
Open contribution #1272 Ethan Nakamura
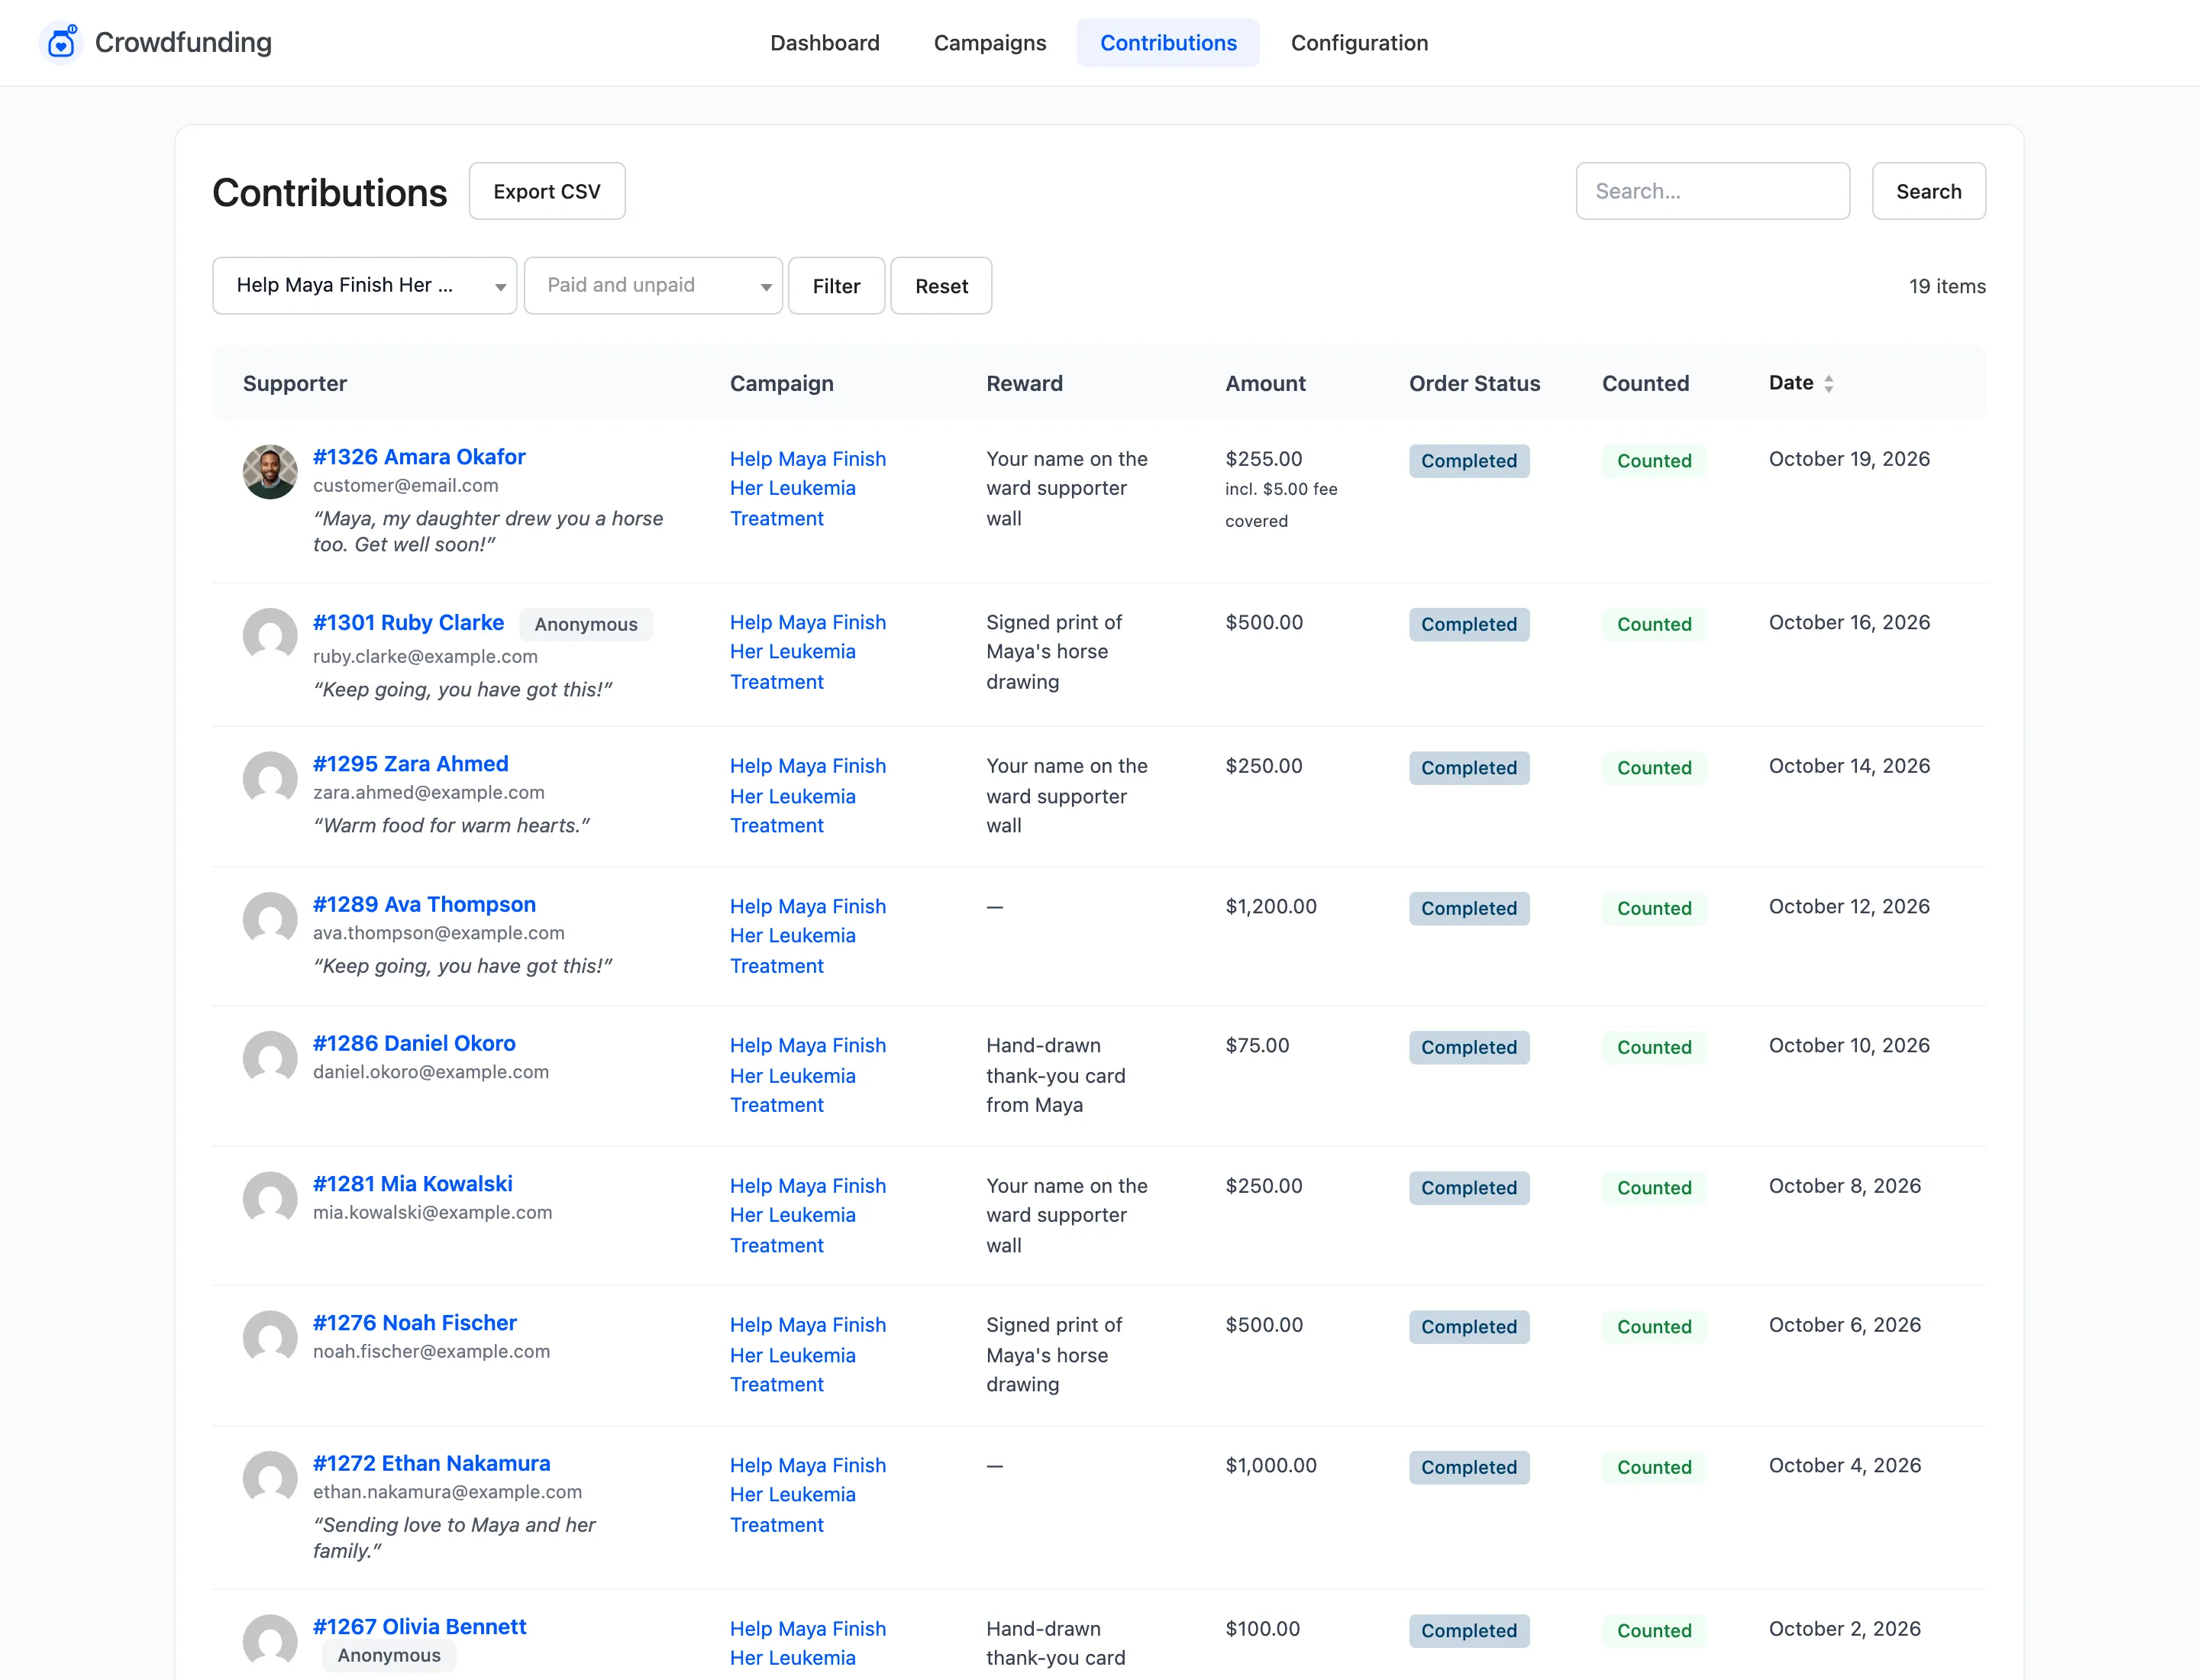pos(431,1463)
